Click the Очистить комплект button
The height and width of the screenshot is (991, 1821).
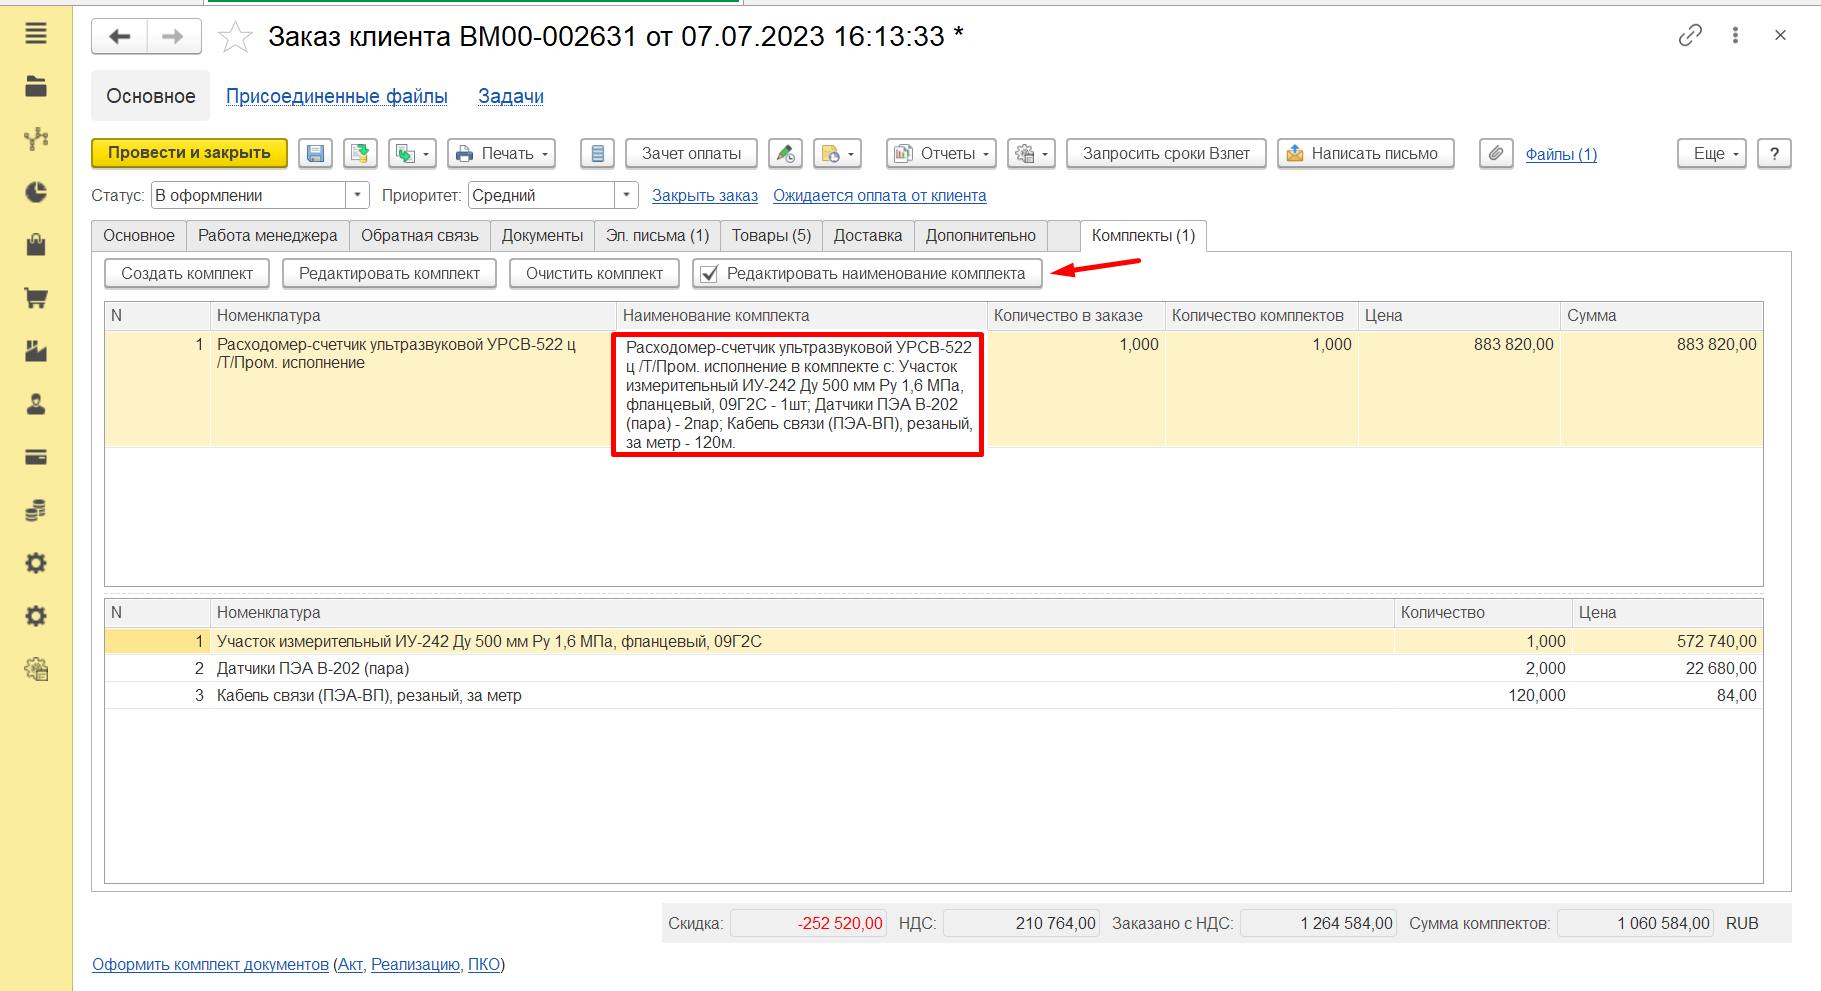[x=594, y=273]
